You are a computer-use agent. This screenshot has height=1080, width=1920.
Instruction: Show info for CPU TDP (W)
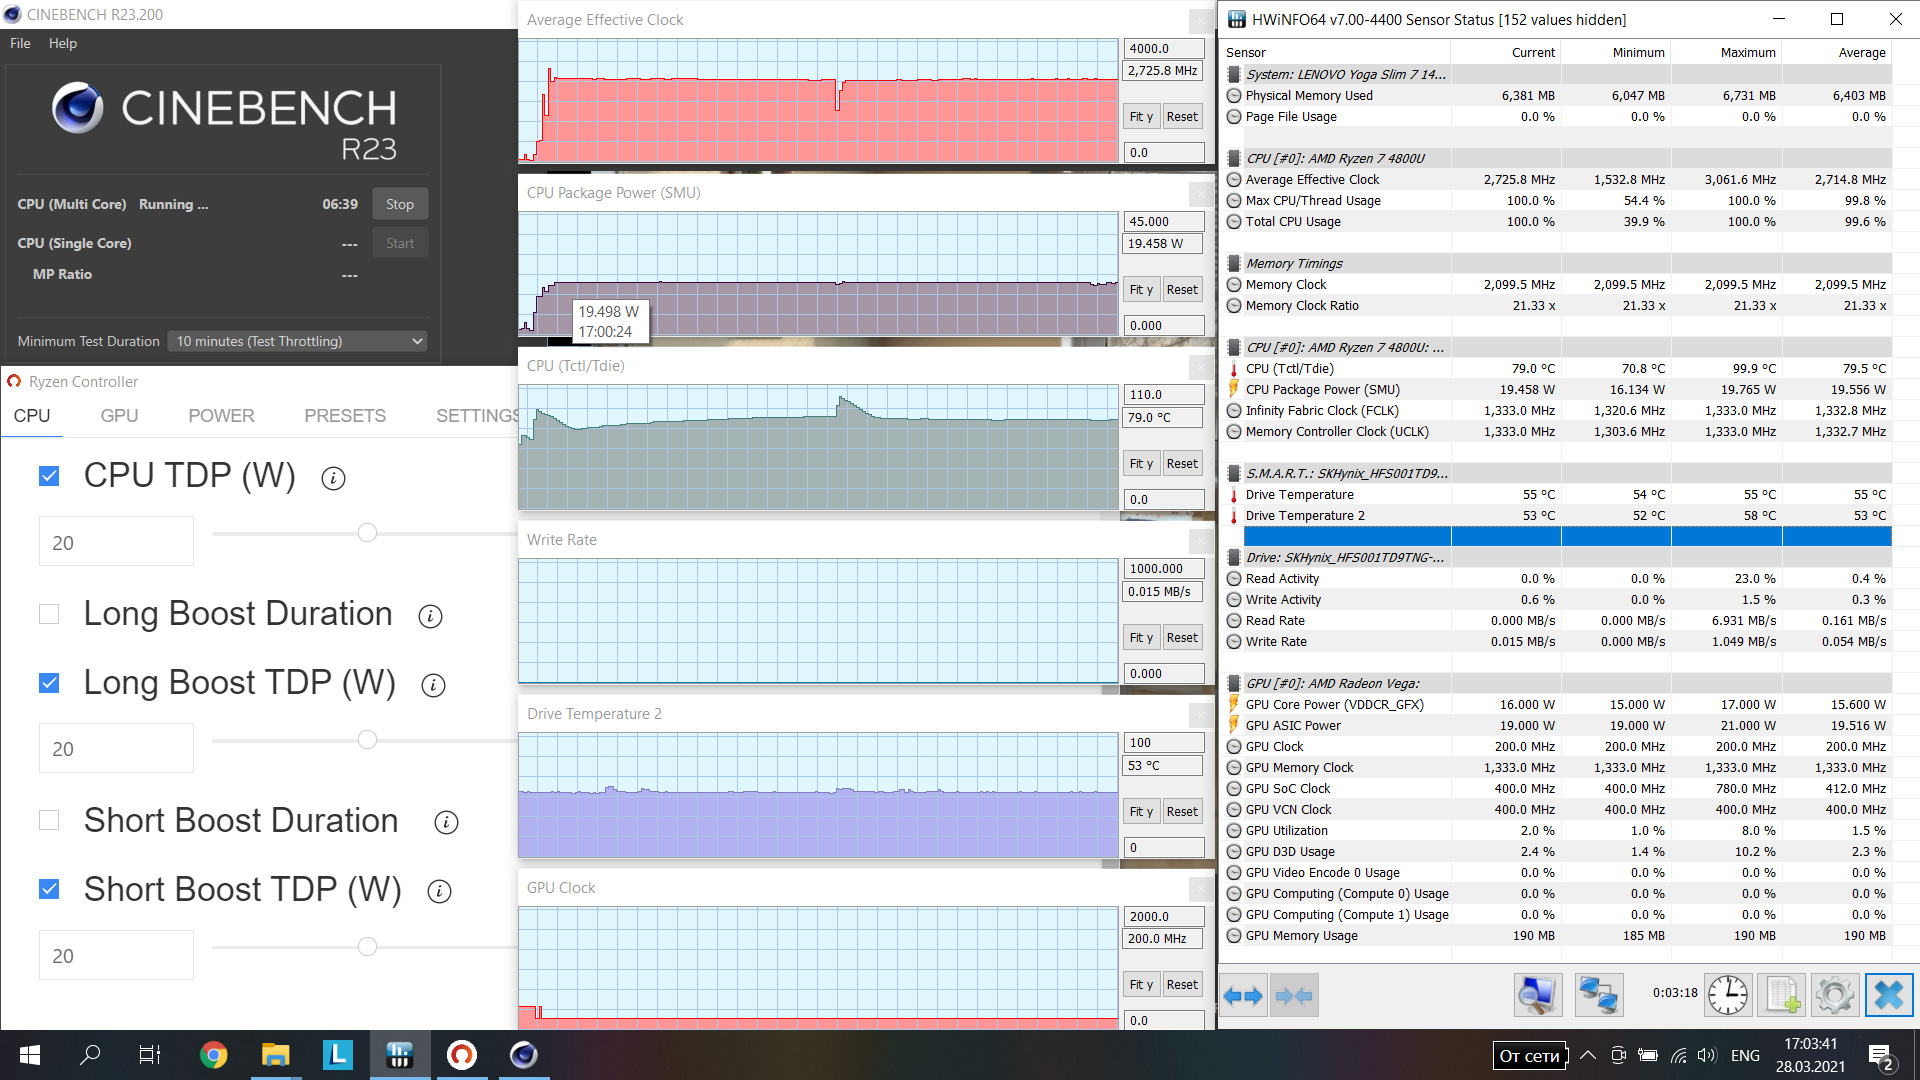[x=333, y=478]
